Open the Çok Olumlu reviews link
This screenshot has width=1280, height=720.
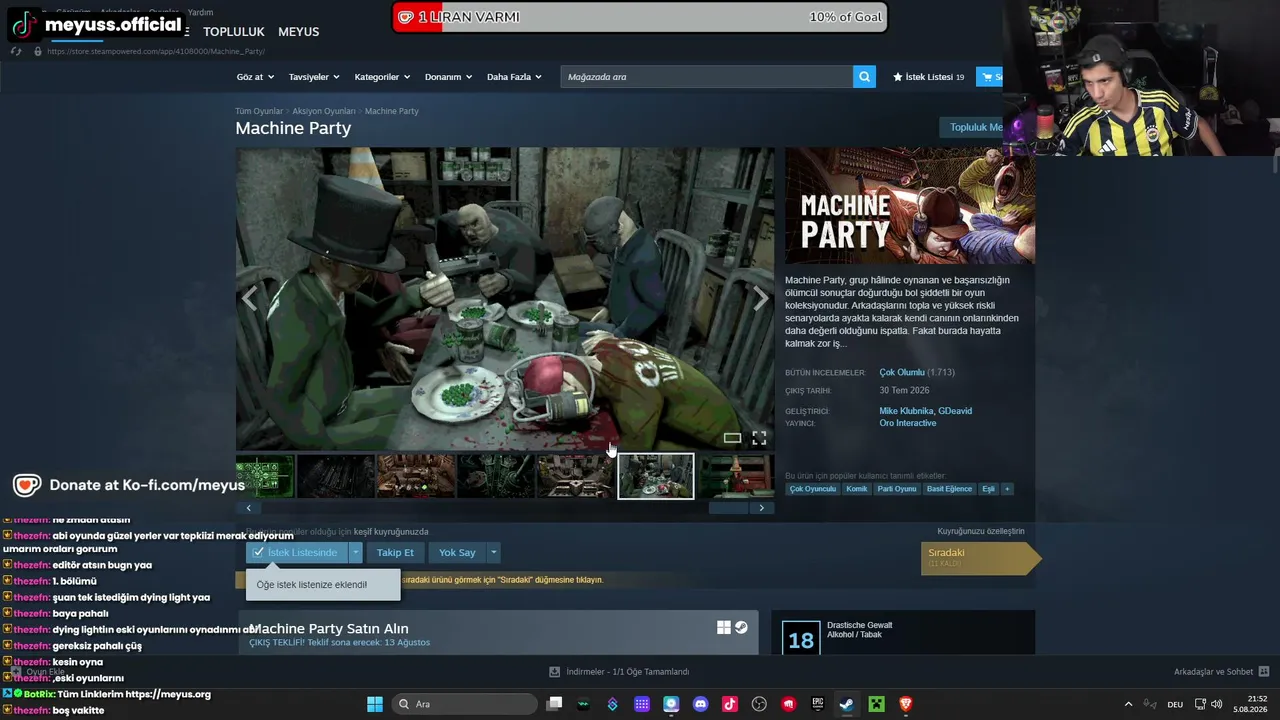[x=902, y=372]
